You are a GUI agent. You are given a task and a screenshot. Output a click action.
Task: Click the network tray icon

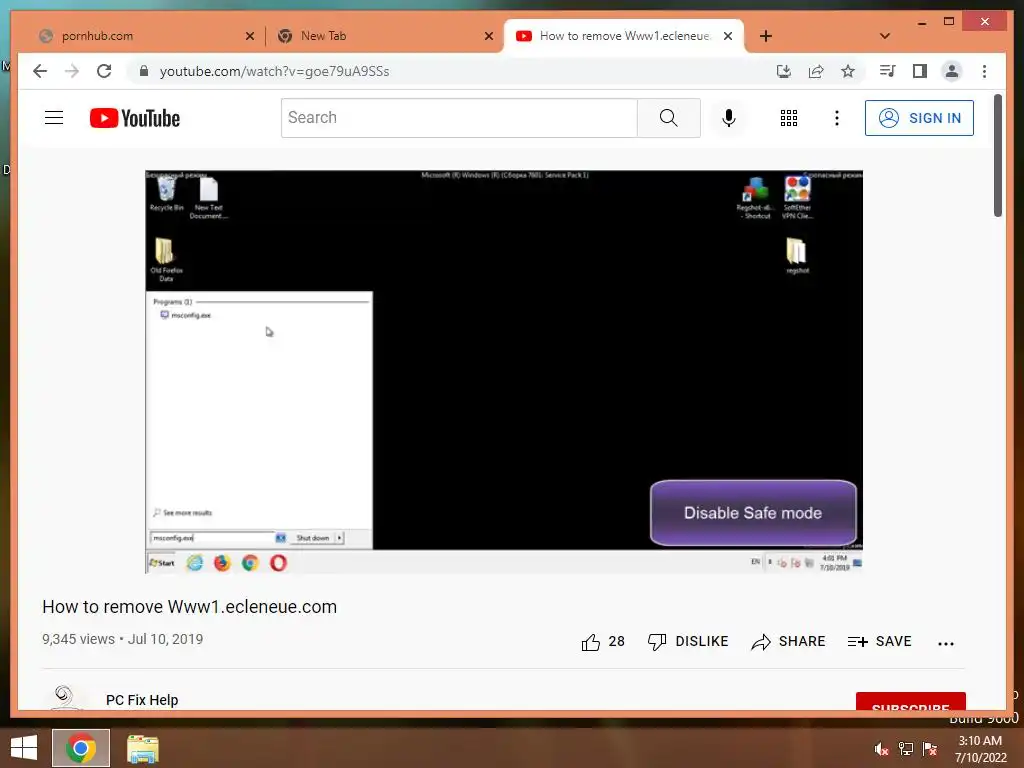click(906, 748)
